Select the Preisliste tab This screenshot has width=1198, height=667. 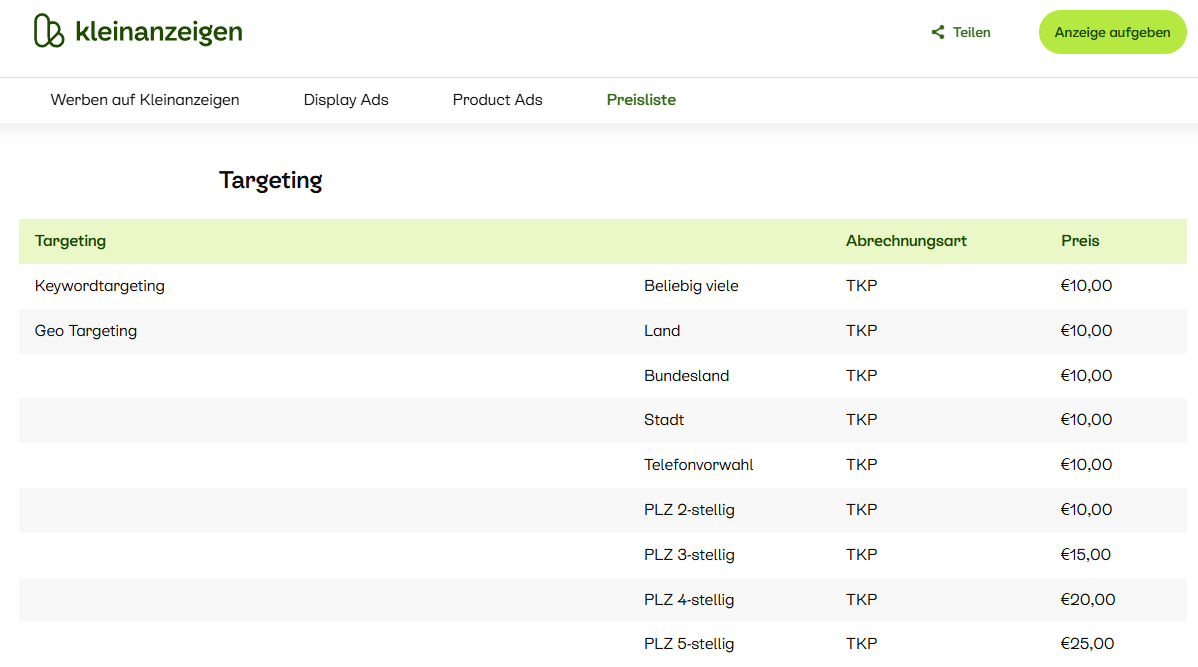pyautogui.click(x=641, y=100)
